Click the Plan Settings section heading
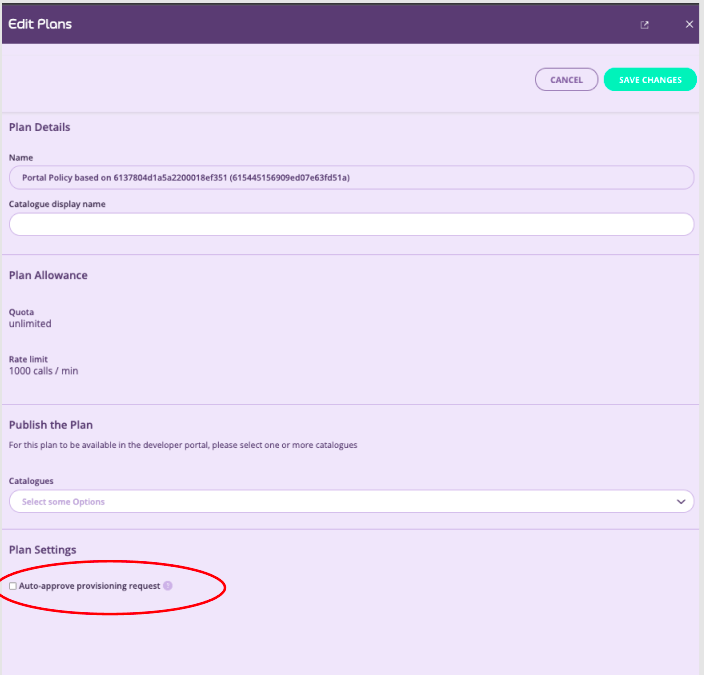This screenshot has height=675, width=704. (43, 550)
